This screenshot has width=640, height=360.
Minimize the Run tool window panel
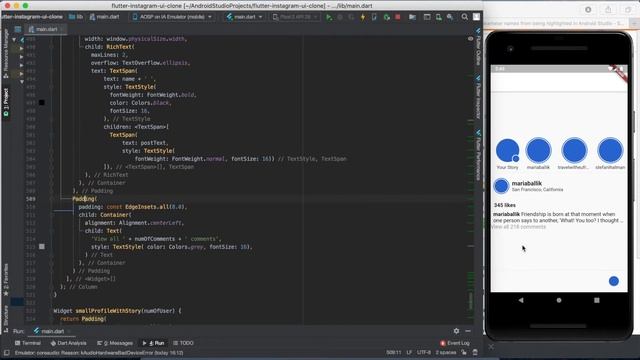(x=468, y=331)
